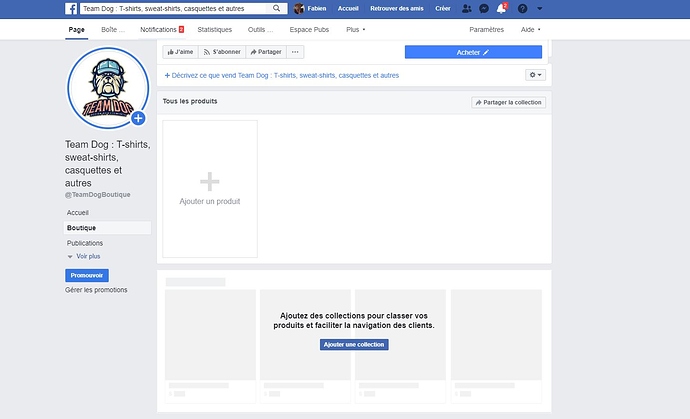Click the blue Acheter button
Screen dimensions: 690x419
coord(473,52)
